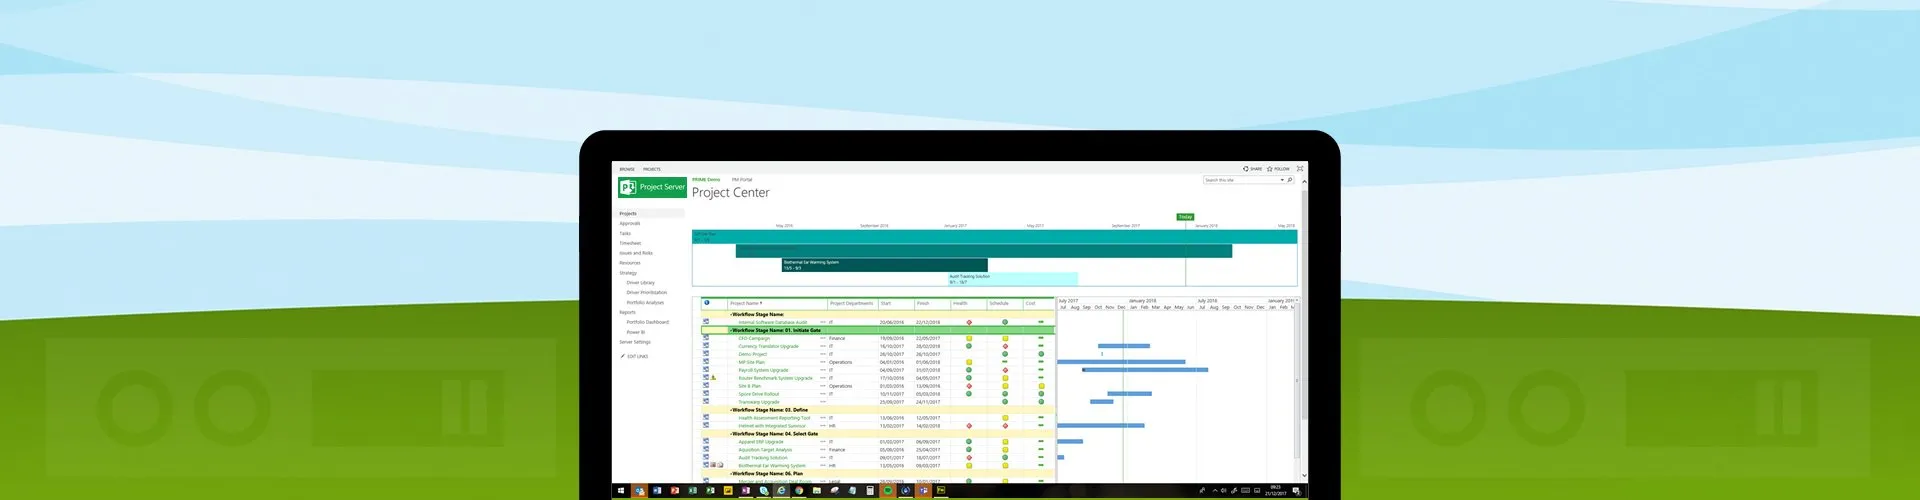Click project icon beside CFO Campaign row
This screenshot has width=1920, height=500.
(x=706, y=338)
